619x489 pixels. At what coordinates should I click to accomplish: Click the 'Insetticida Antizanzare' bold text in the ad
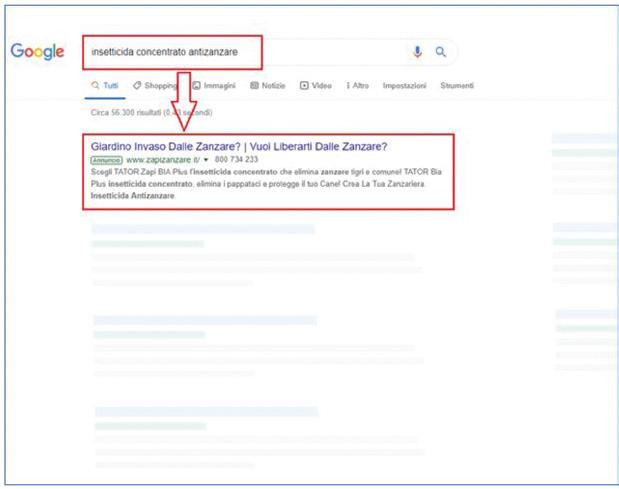tap(133, 196)
